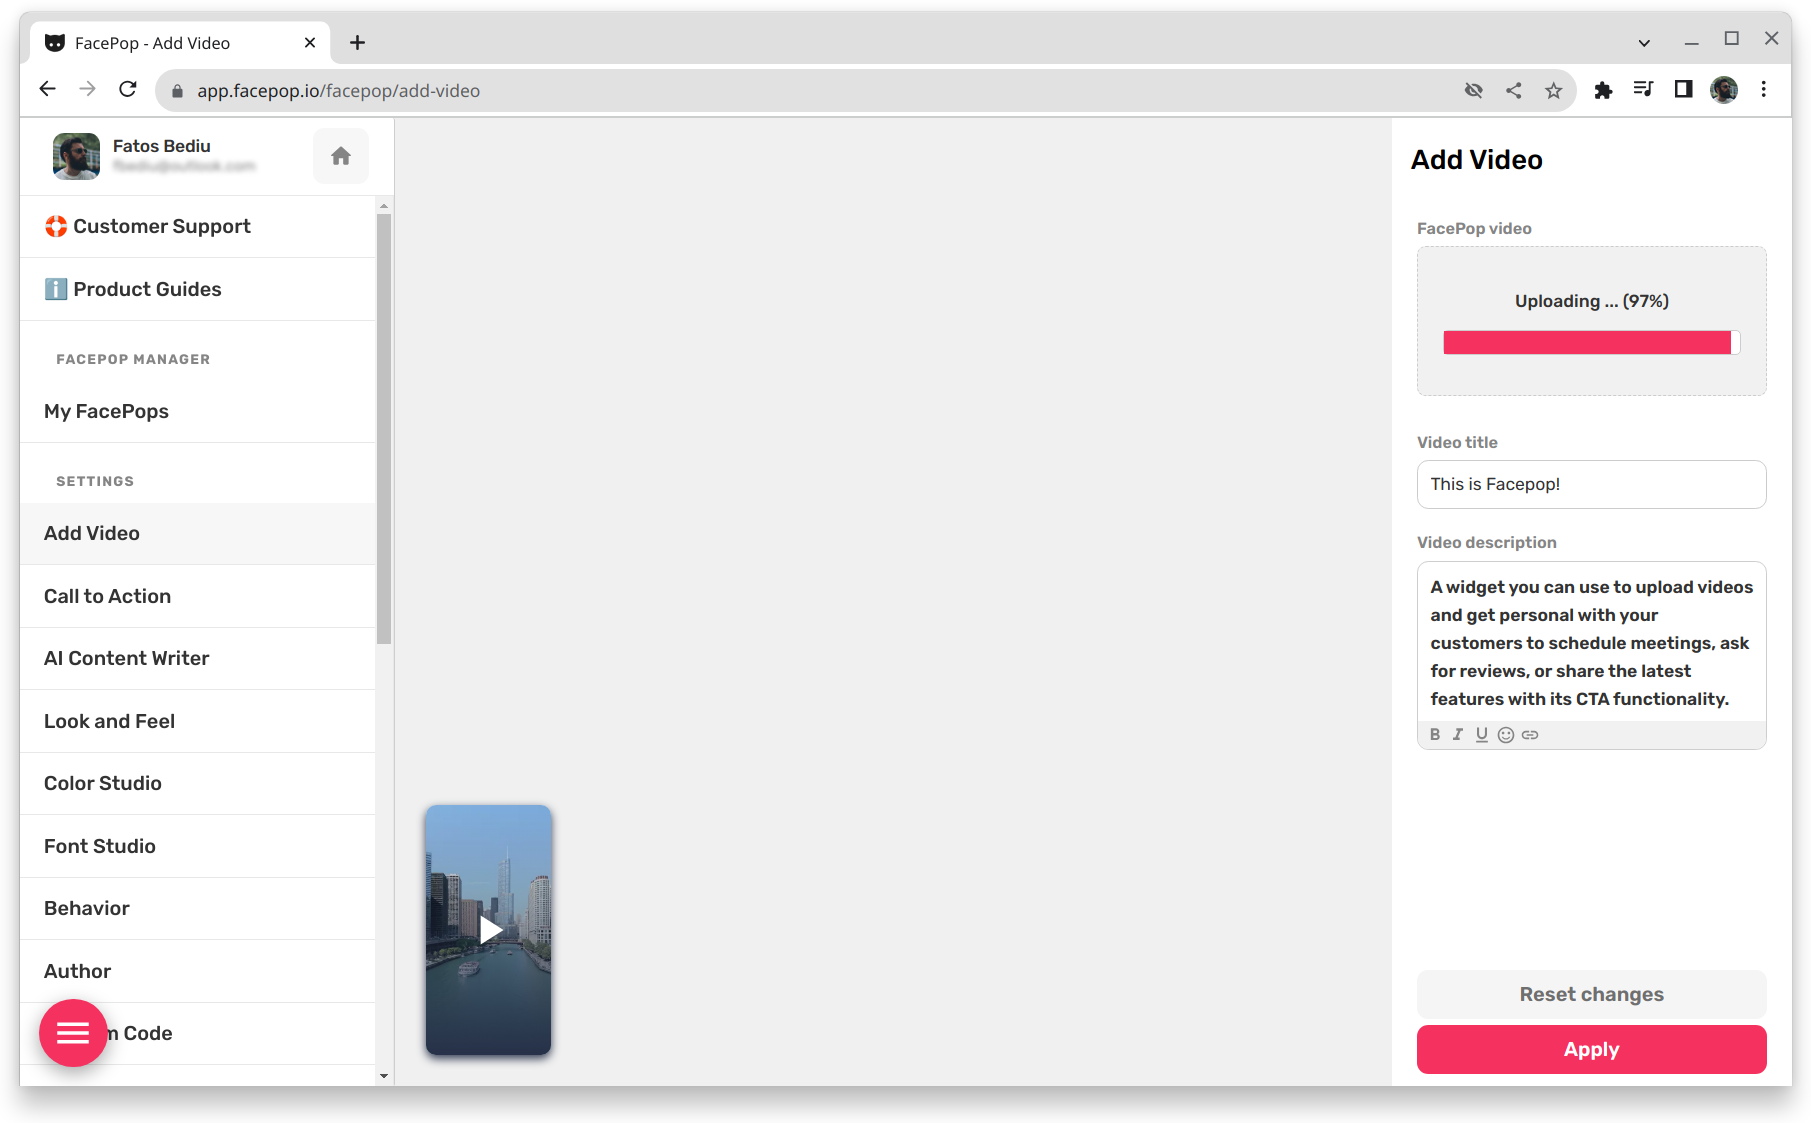Click the home icon button in sidebar
The width and height of the screenshot is (1811, 1123).
pos(341,156)
